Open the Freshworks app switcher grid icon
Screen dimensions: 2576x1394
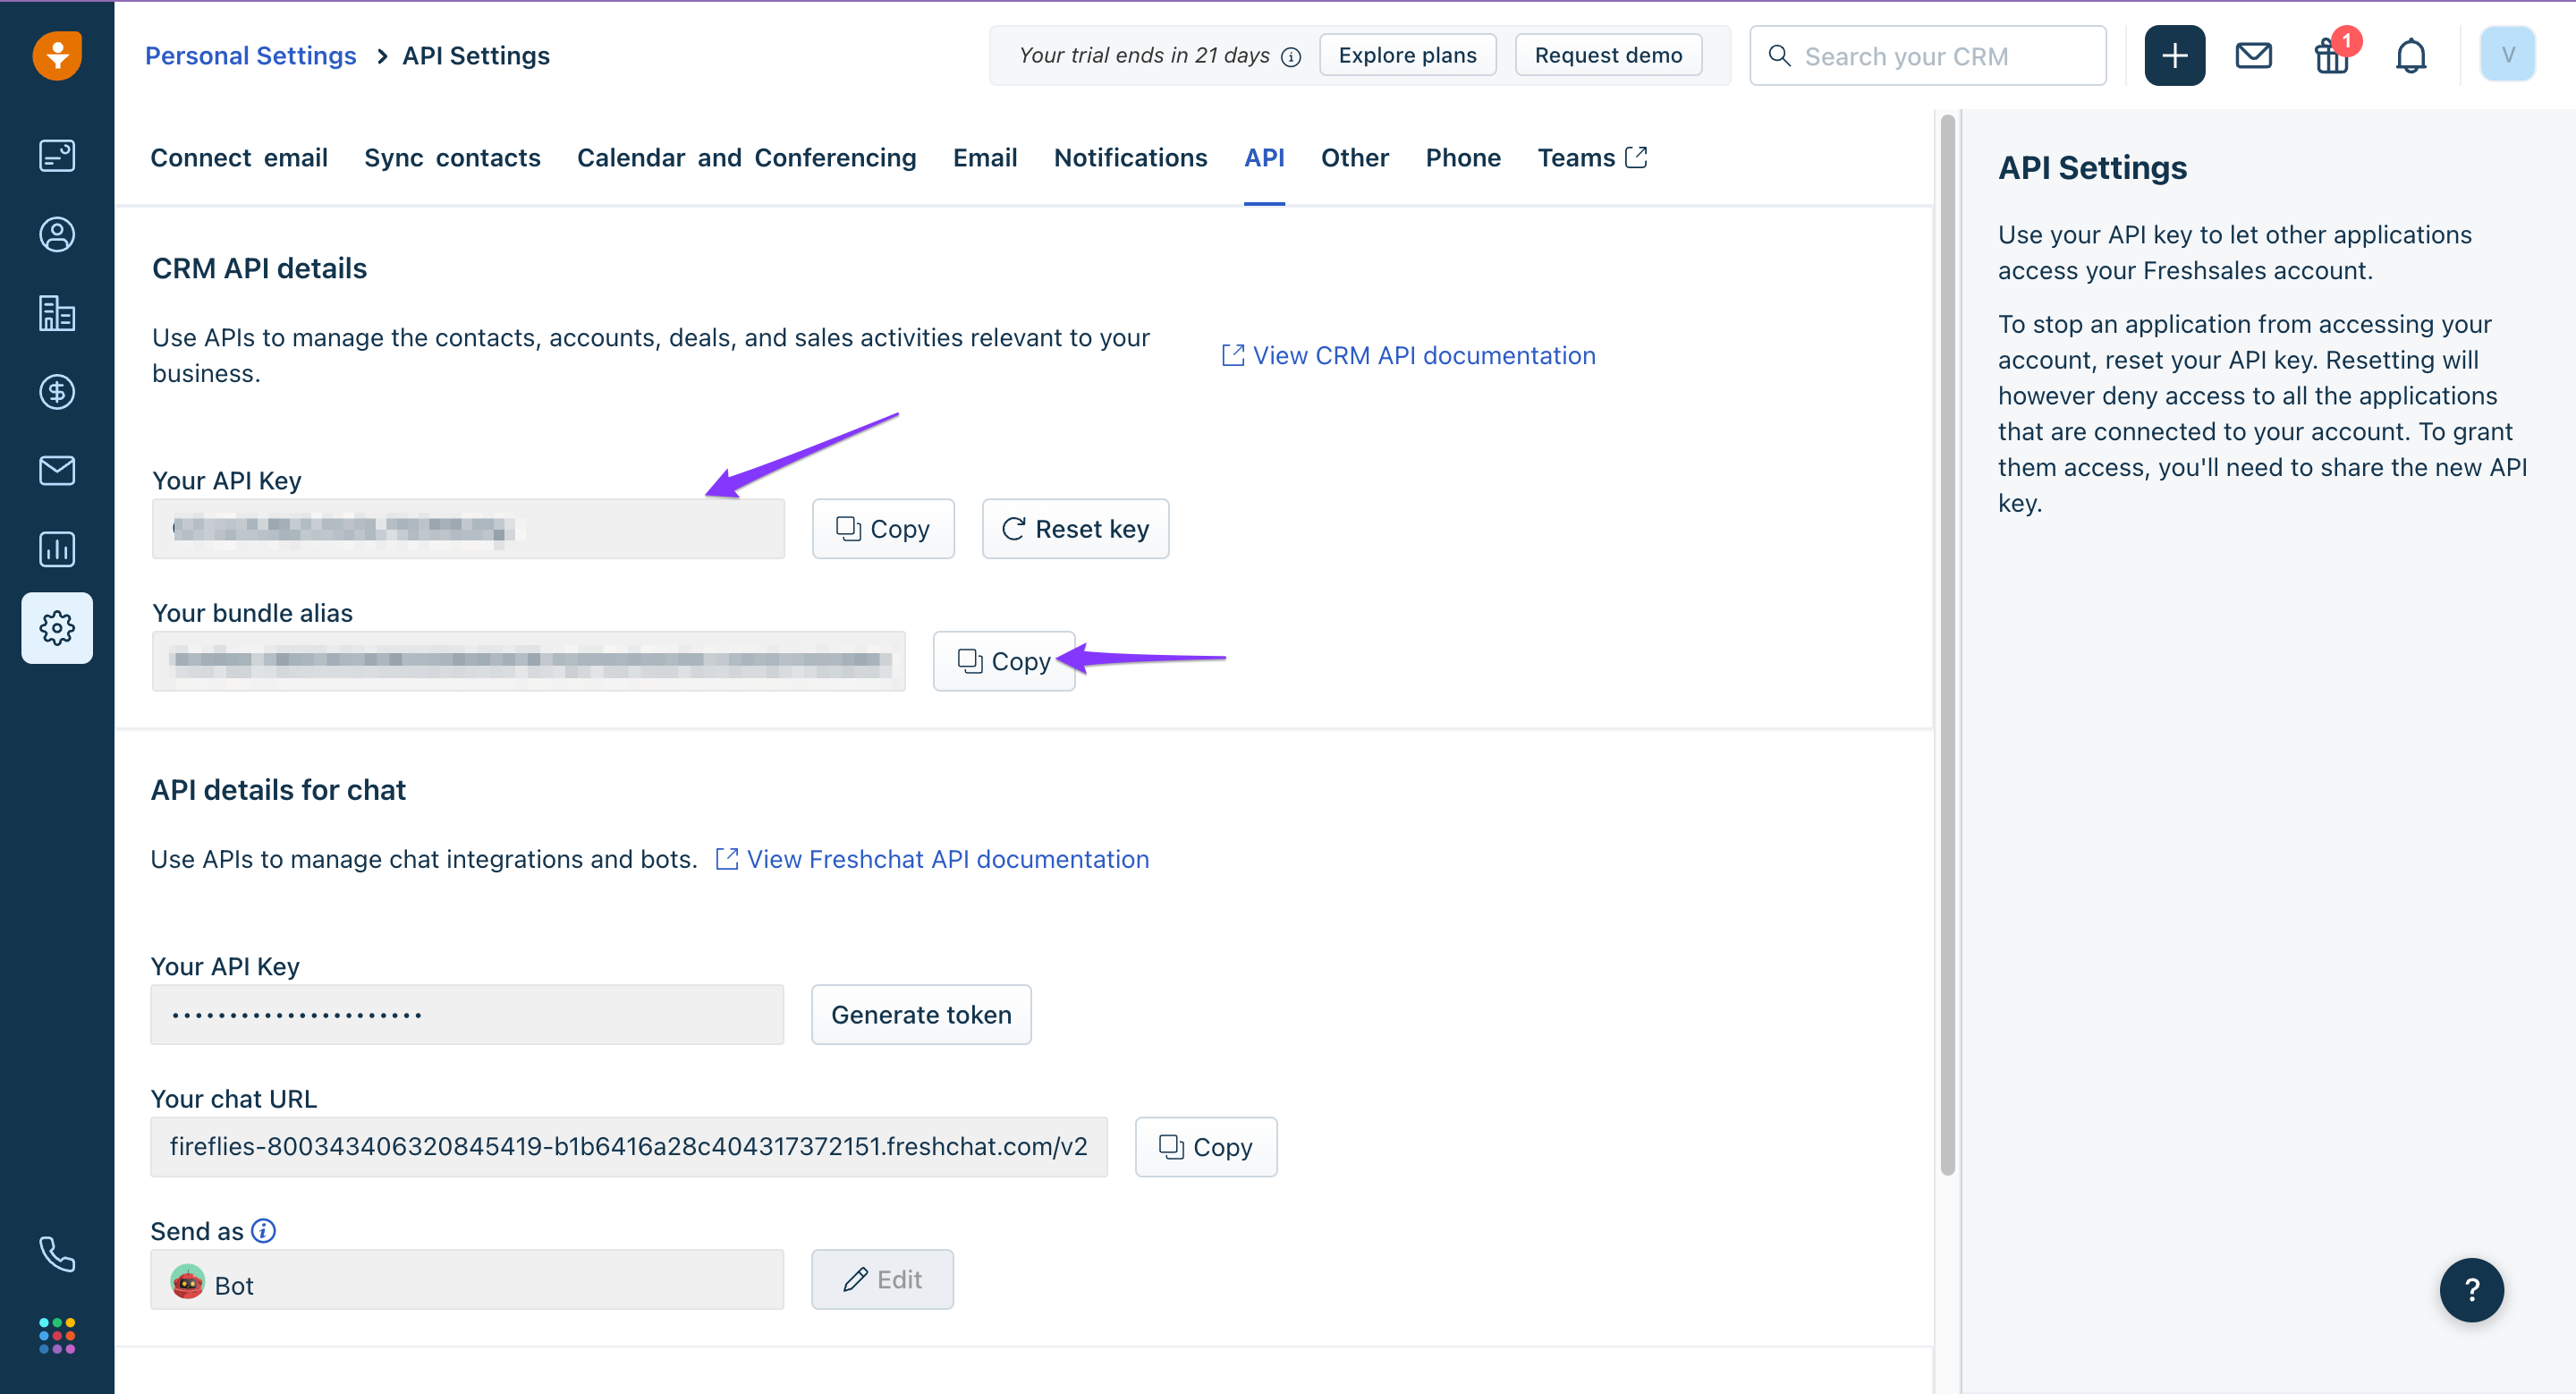point(57,1335)
